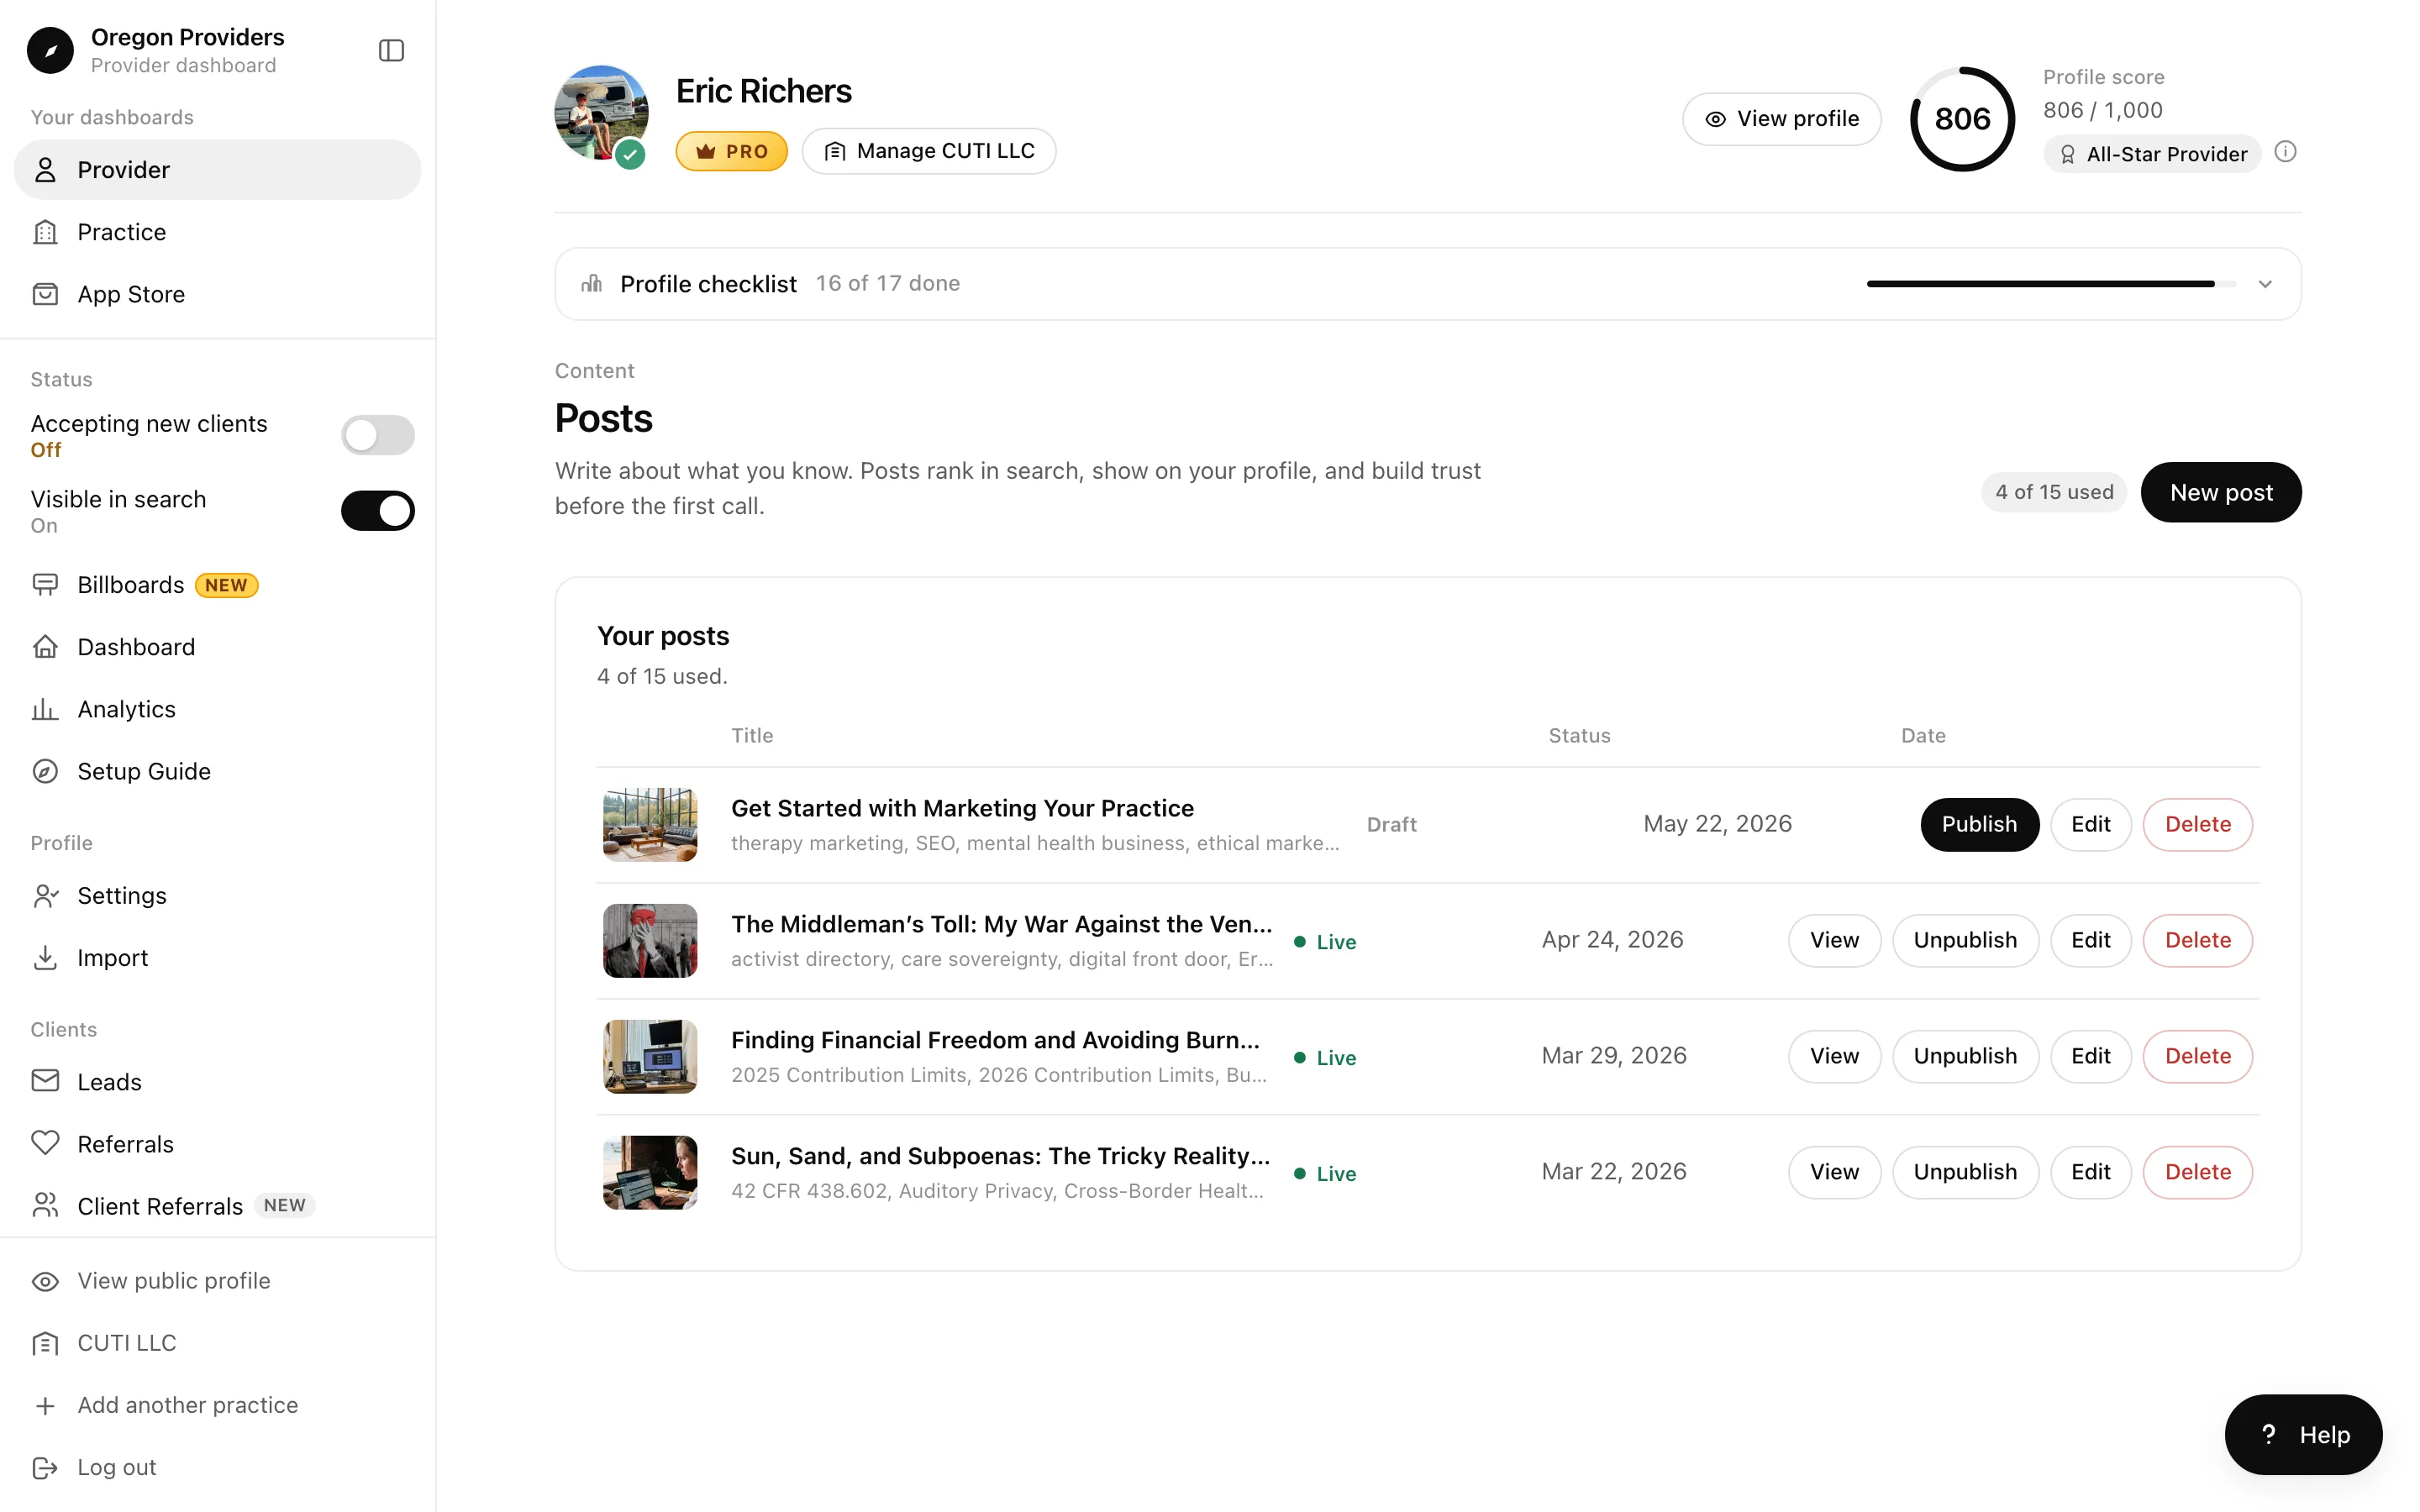Click the App Store bag icon
Screen dimensions: 2420x1512
45,294
